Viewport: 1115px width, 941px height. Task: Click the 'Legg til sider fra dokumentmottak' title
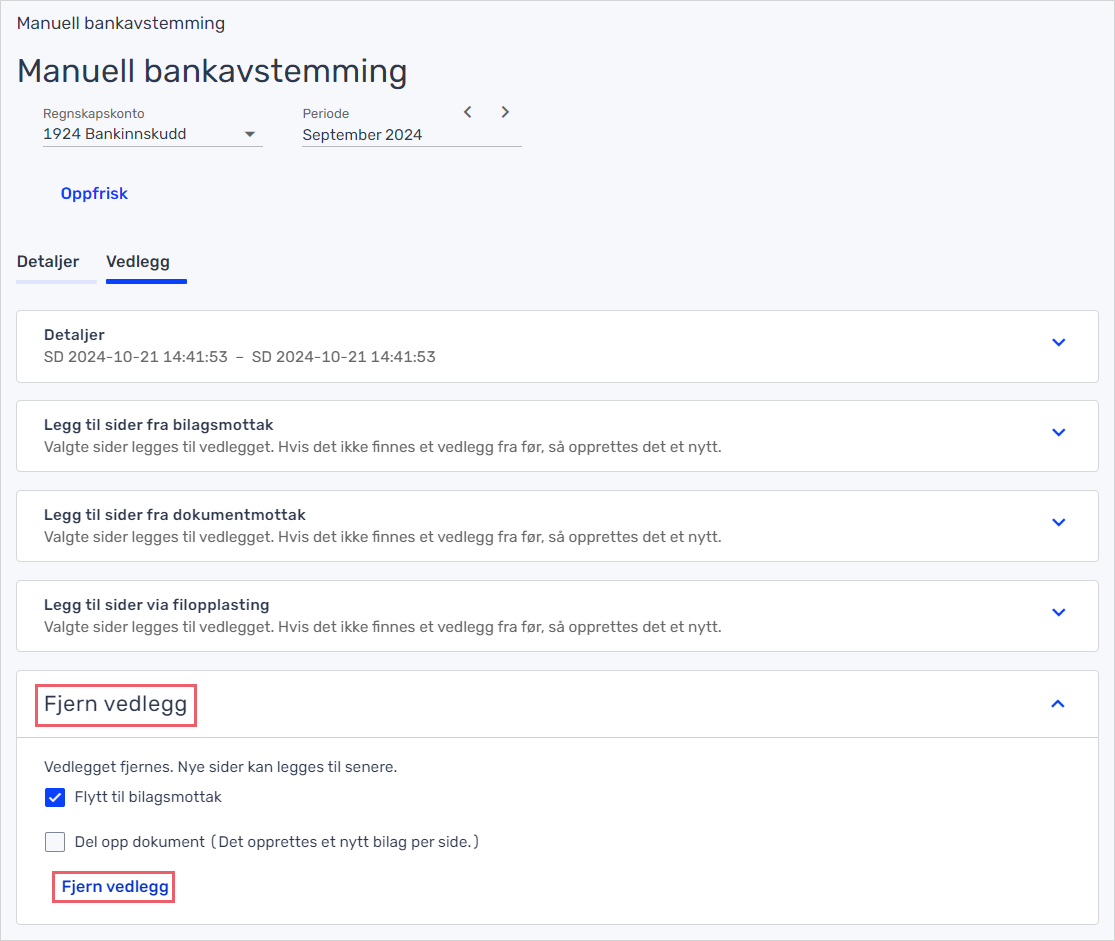(x=175, y=515)
